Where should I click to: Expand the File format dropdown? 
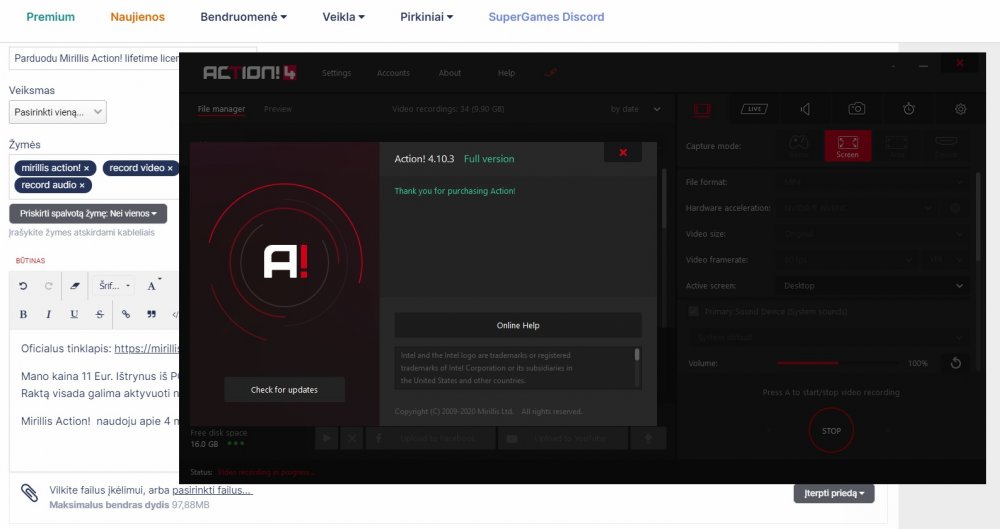872,182
